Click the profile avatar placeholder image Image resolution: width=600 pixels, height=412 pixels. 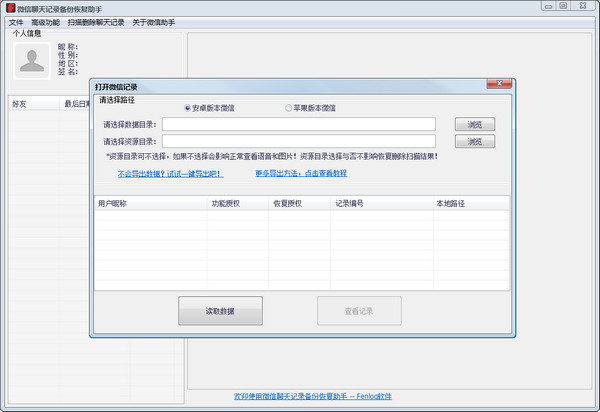coord(33,61)
